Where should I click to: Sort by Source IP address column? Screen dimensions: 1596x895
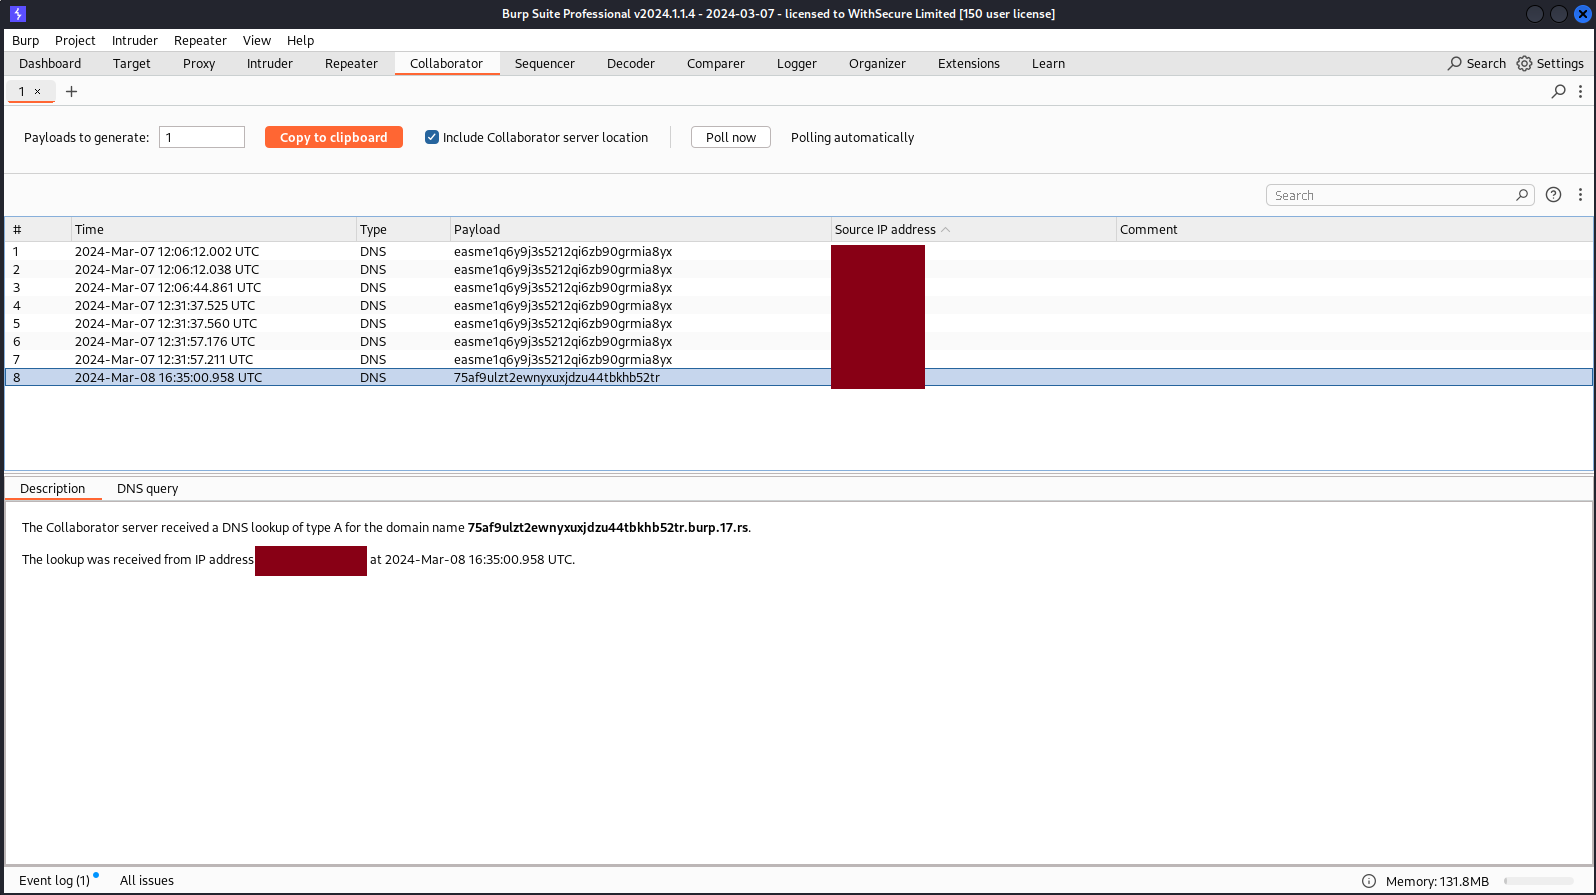(x=973, y=229)
